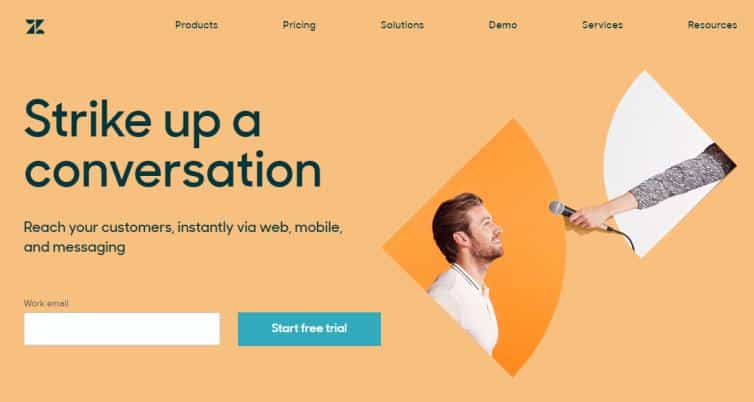754x402 pixels.
Task: Click the Zendesk logo icon
Action: (35, 26)
